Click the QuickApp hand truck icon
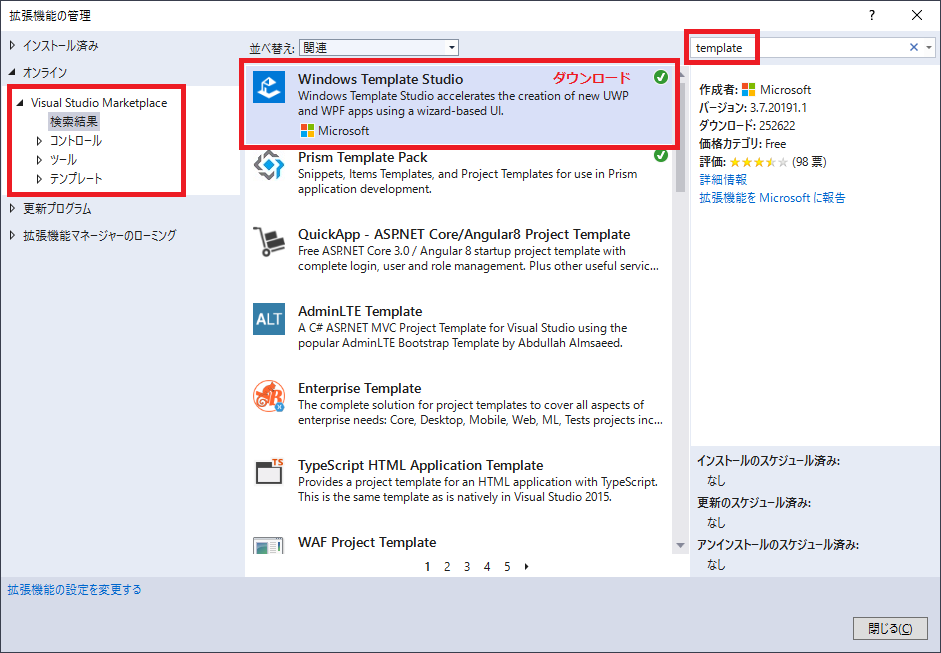 click(269, 242)
